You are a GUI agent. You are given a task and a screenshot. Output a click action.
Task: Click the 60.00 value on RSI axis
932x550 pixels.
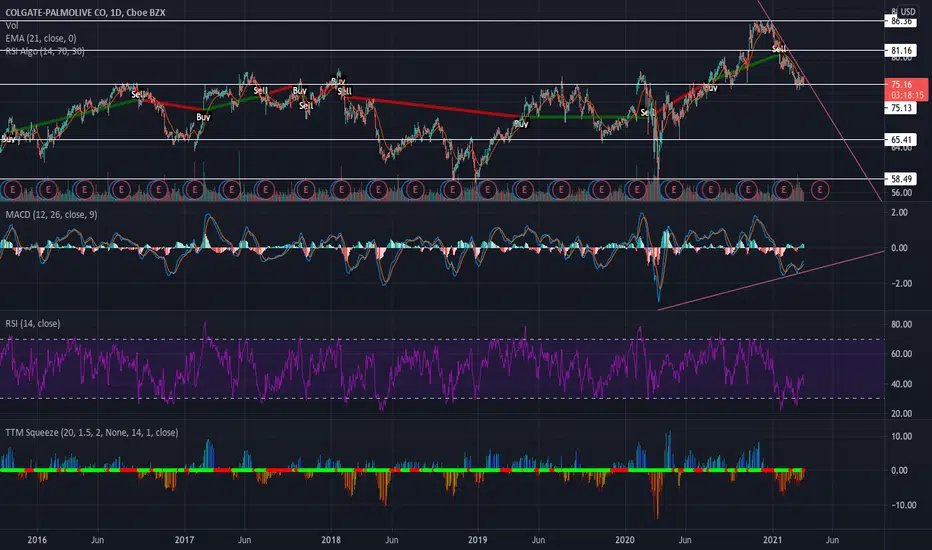(x=901, y=354)
